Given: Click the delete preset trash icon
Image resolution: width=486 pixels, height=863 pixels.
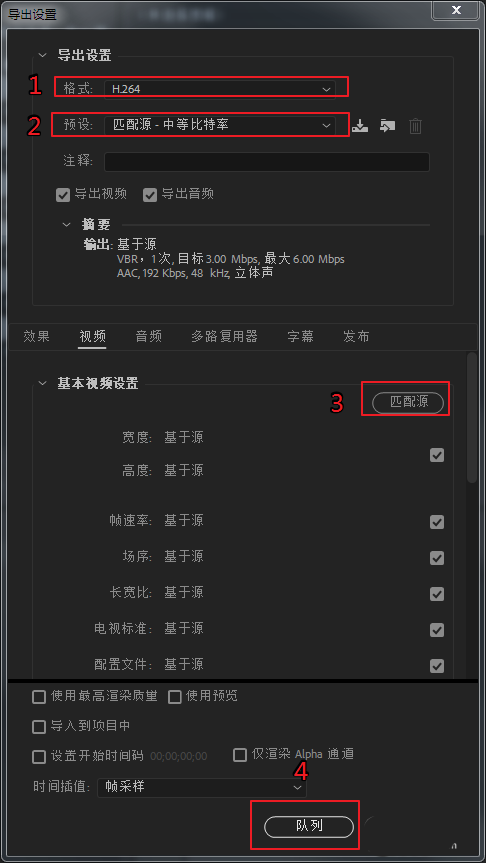Looking at the screenshot, I should point(415,126).
